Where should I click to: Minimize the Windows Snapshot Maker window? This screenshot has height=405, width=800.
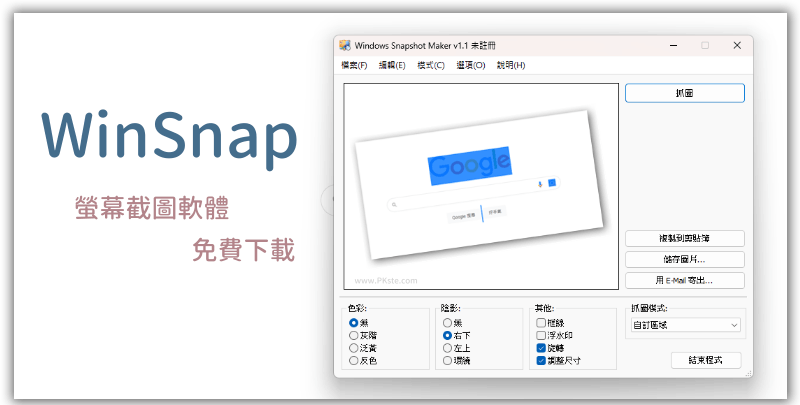(x=674, y=45)
